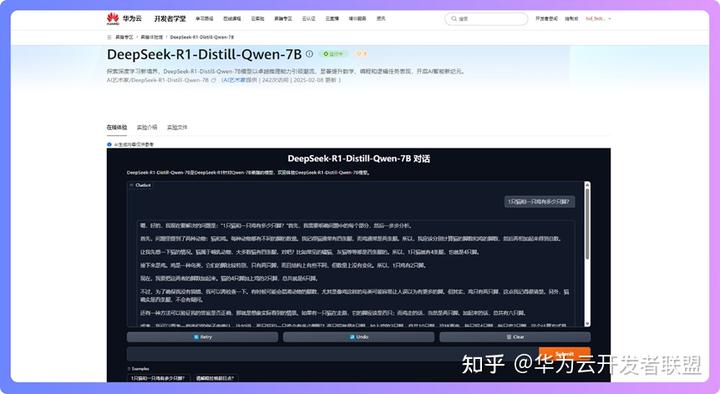Open the user account dropdown in header

coord(598,19)
